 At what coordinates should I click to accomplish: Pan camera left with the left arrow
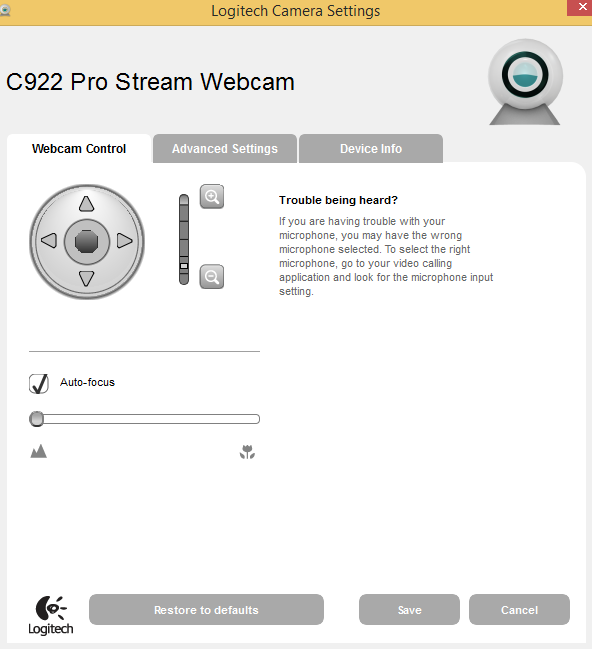[49, 240]
